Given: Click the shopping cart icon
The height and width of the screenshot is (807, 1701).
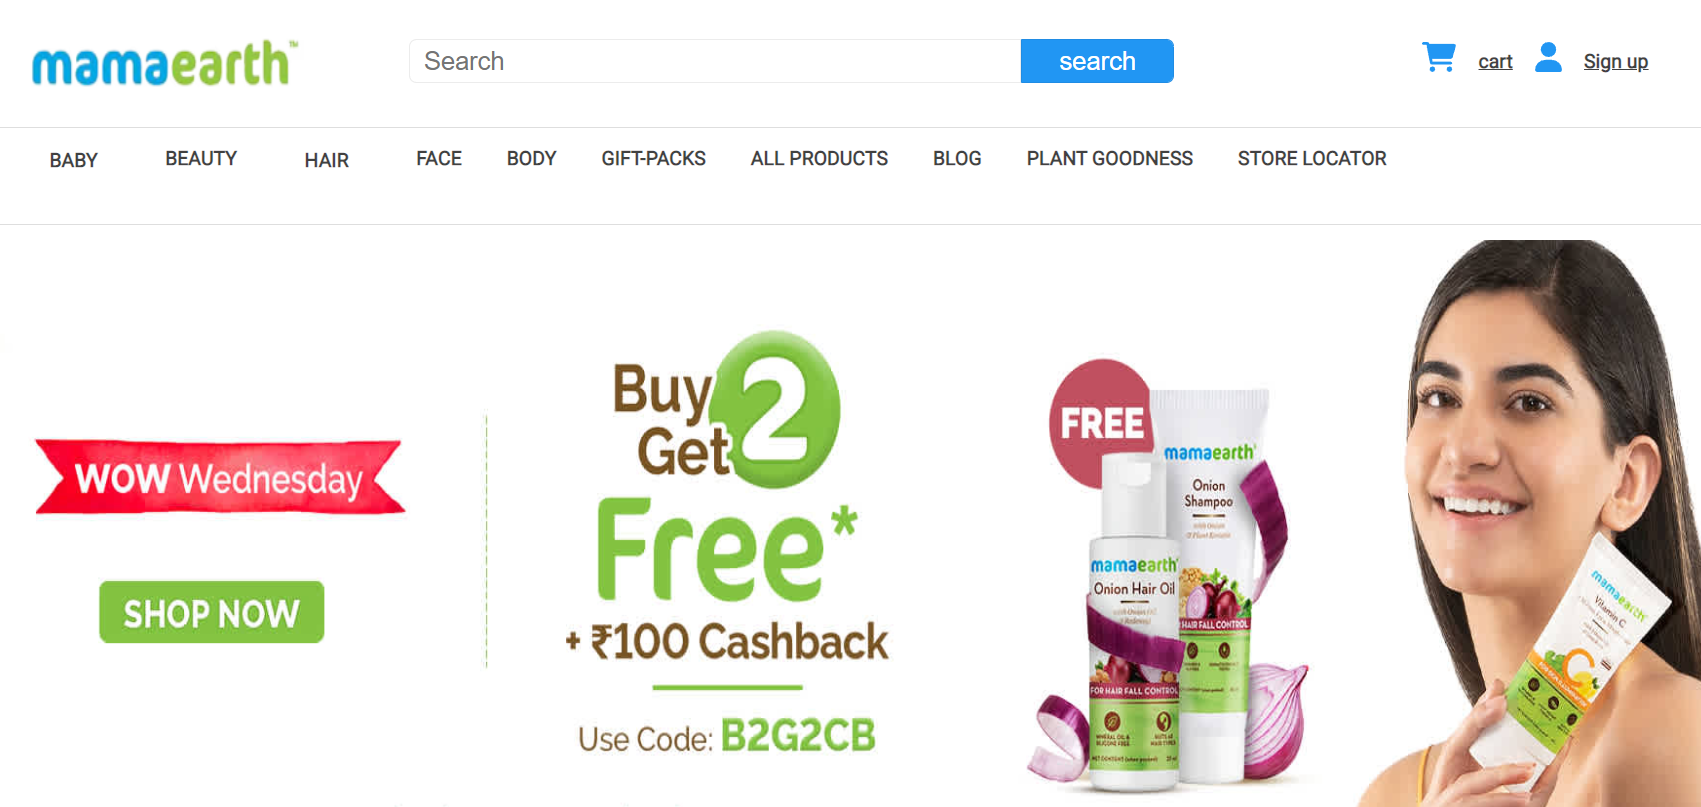Looking at the screenshot, I should tap(1438, 58).
